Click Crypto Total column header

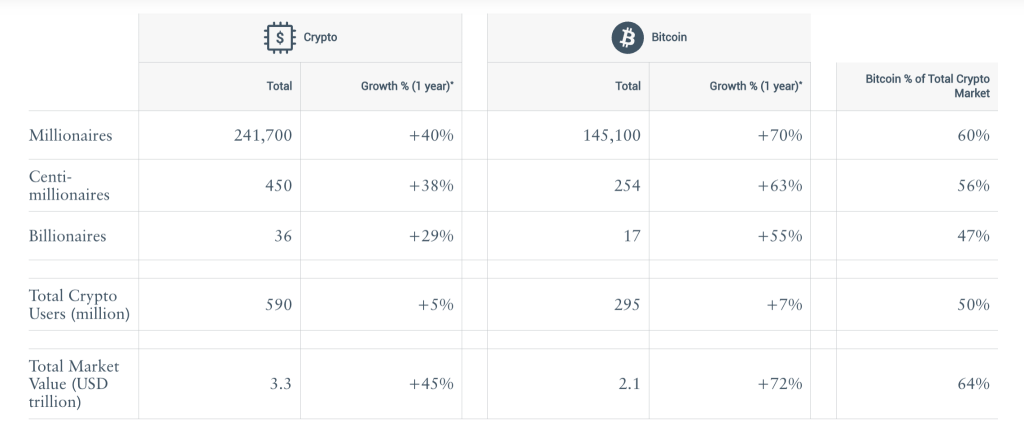pos(279,86)
